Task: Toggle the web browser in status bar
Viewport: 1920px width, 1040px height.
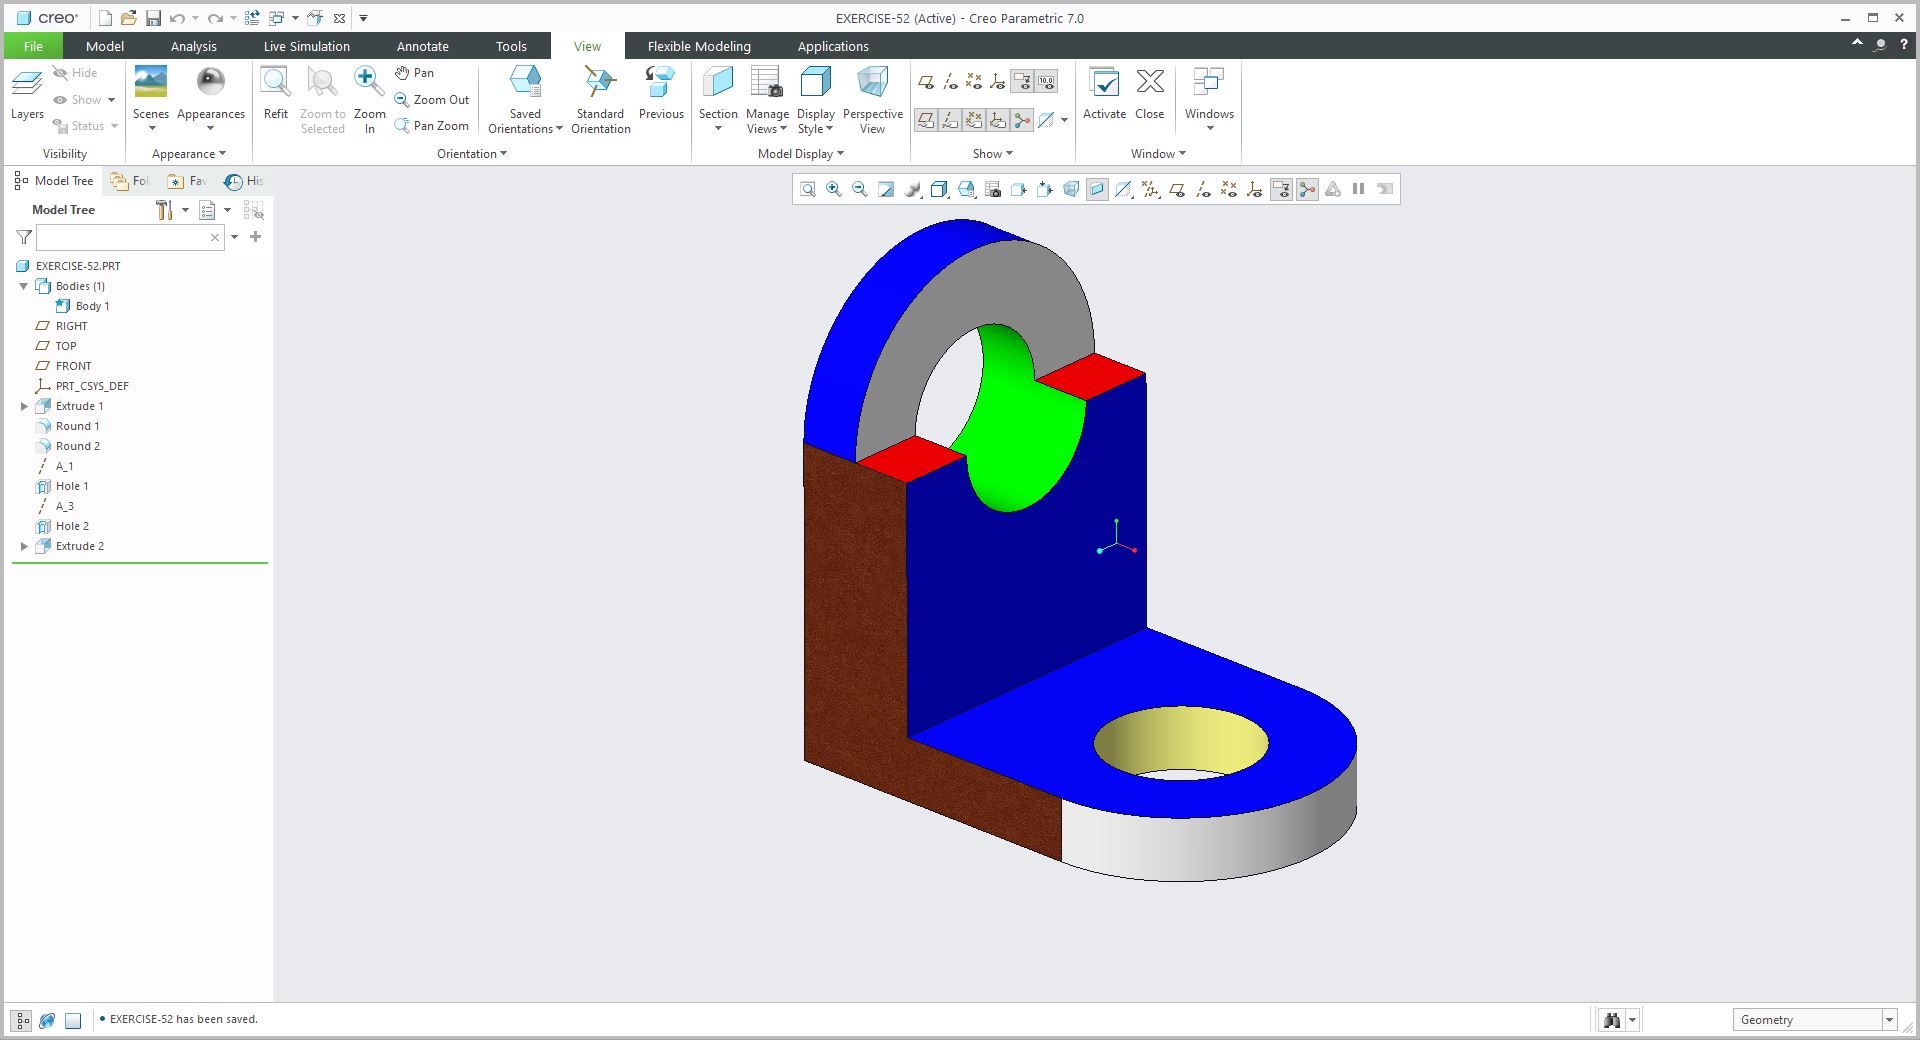Action: click(47, 1021)
